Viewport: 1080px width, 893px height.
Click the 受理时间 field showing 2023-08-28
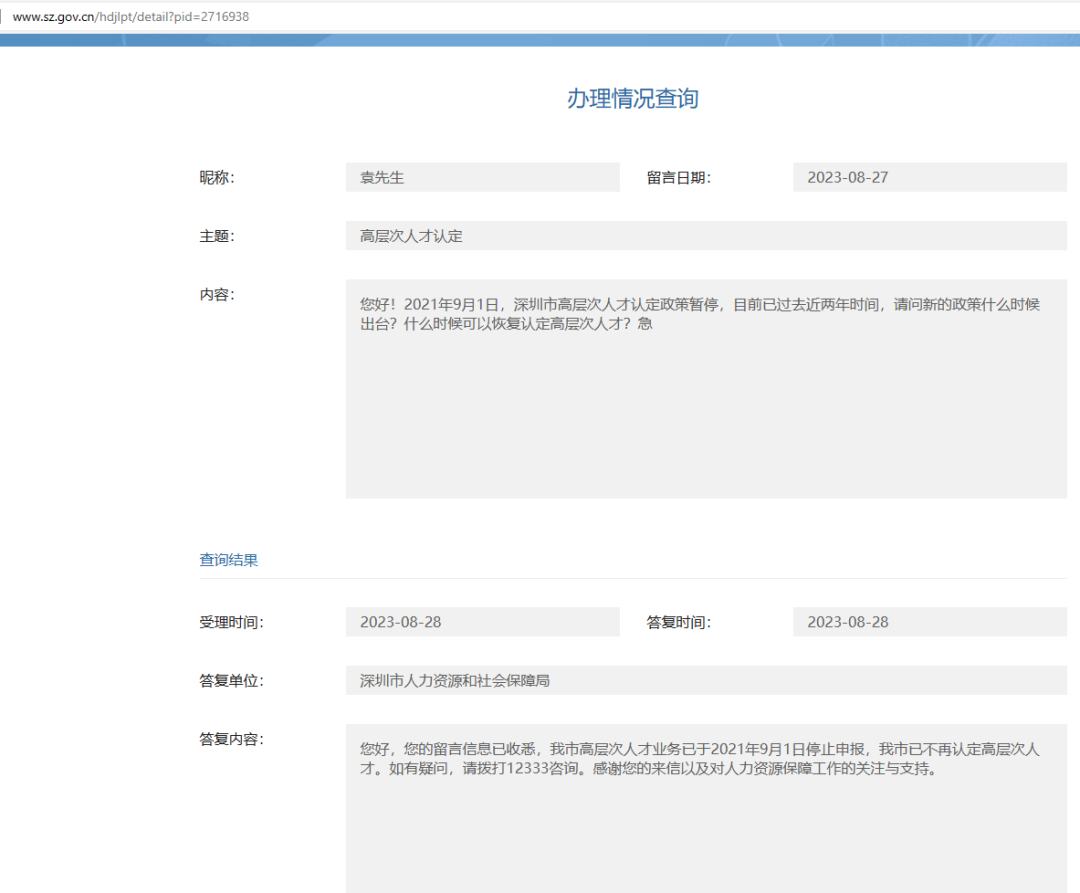(x=482, y=622)
